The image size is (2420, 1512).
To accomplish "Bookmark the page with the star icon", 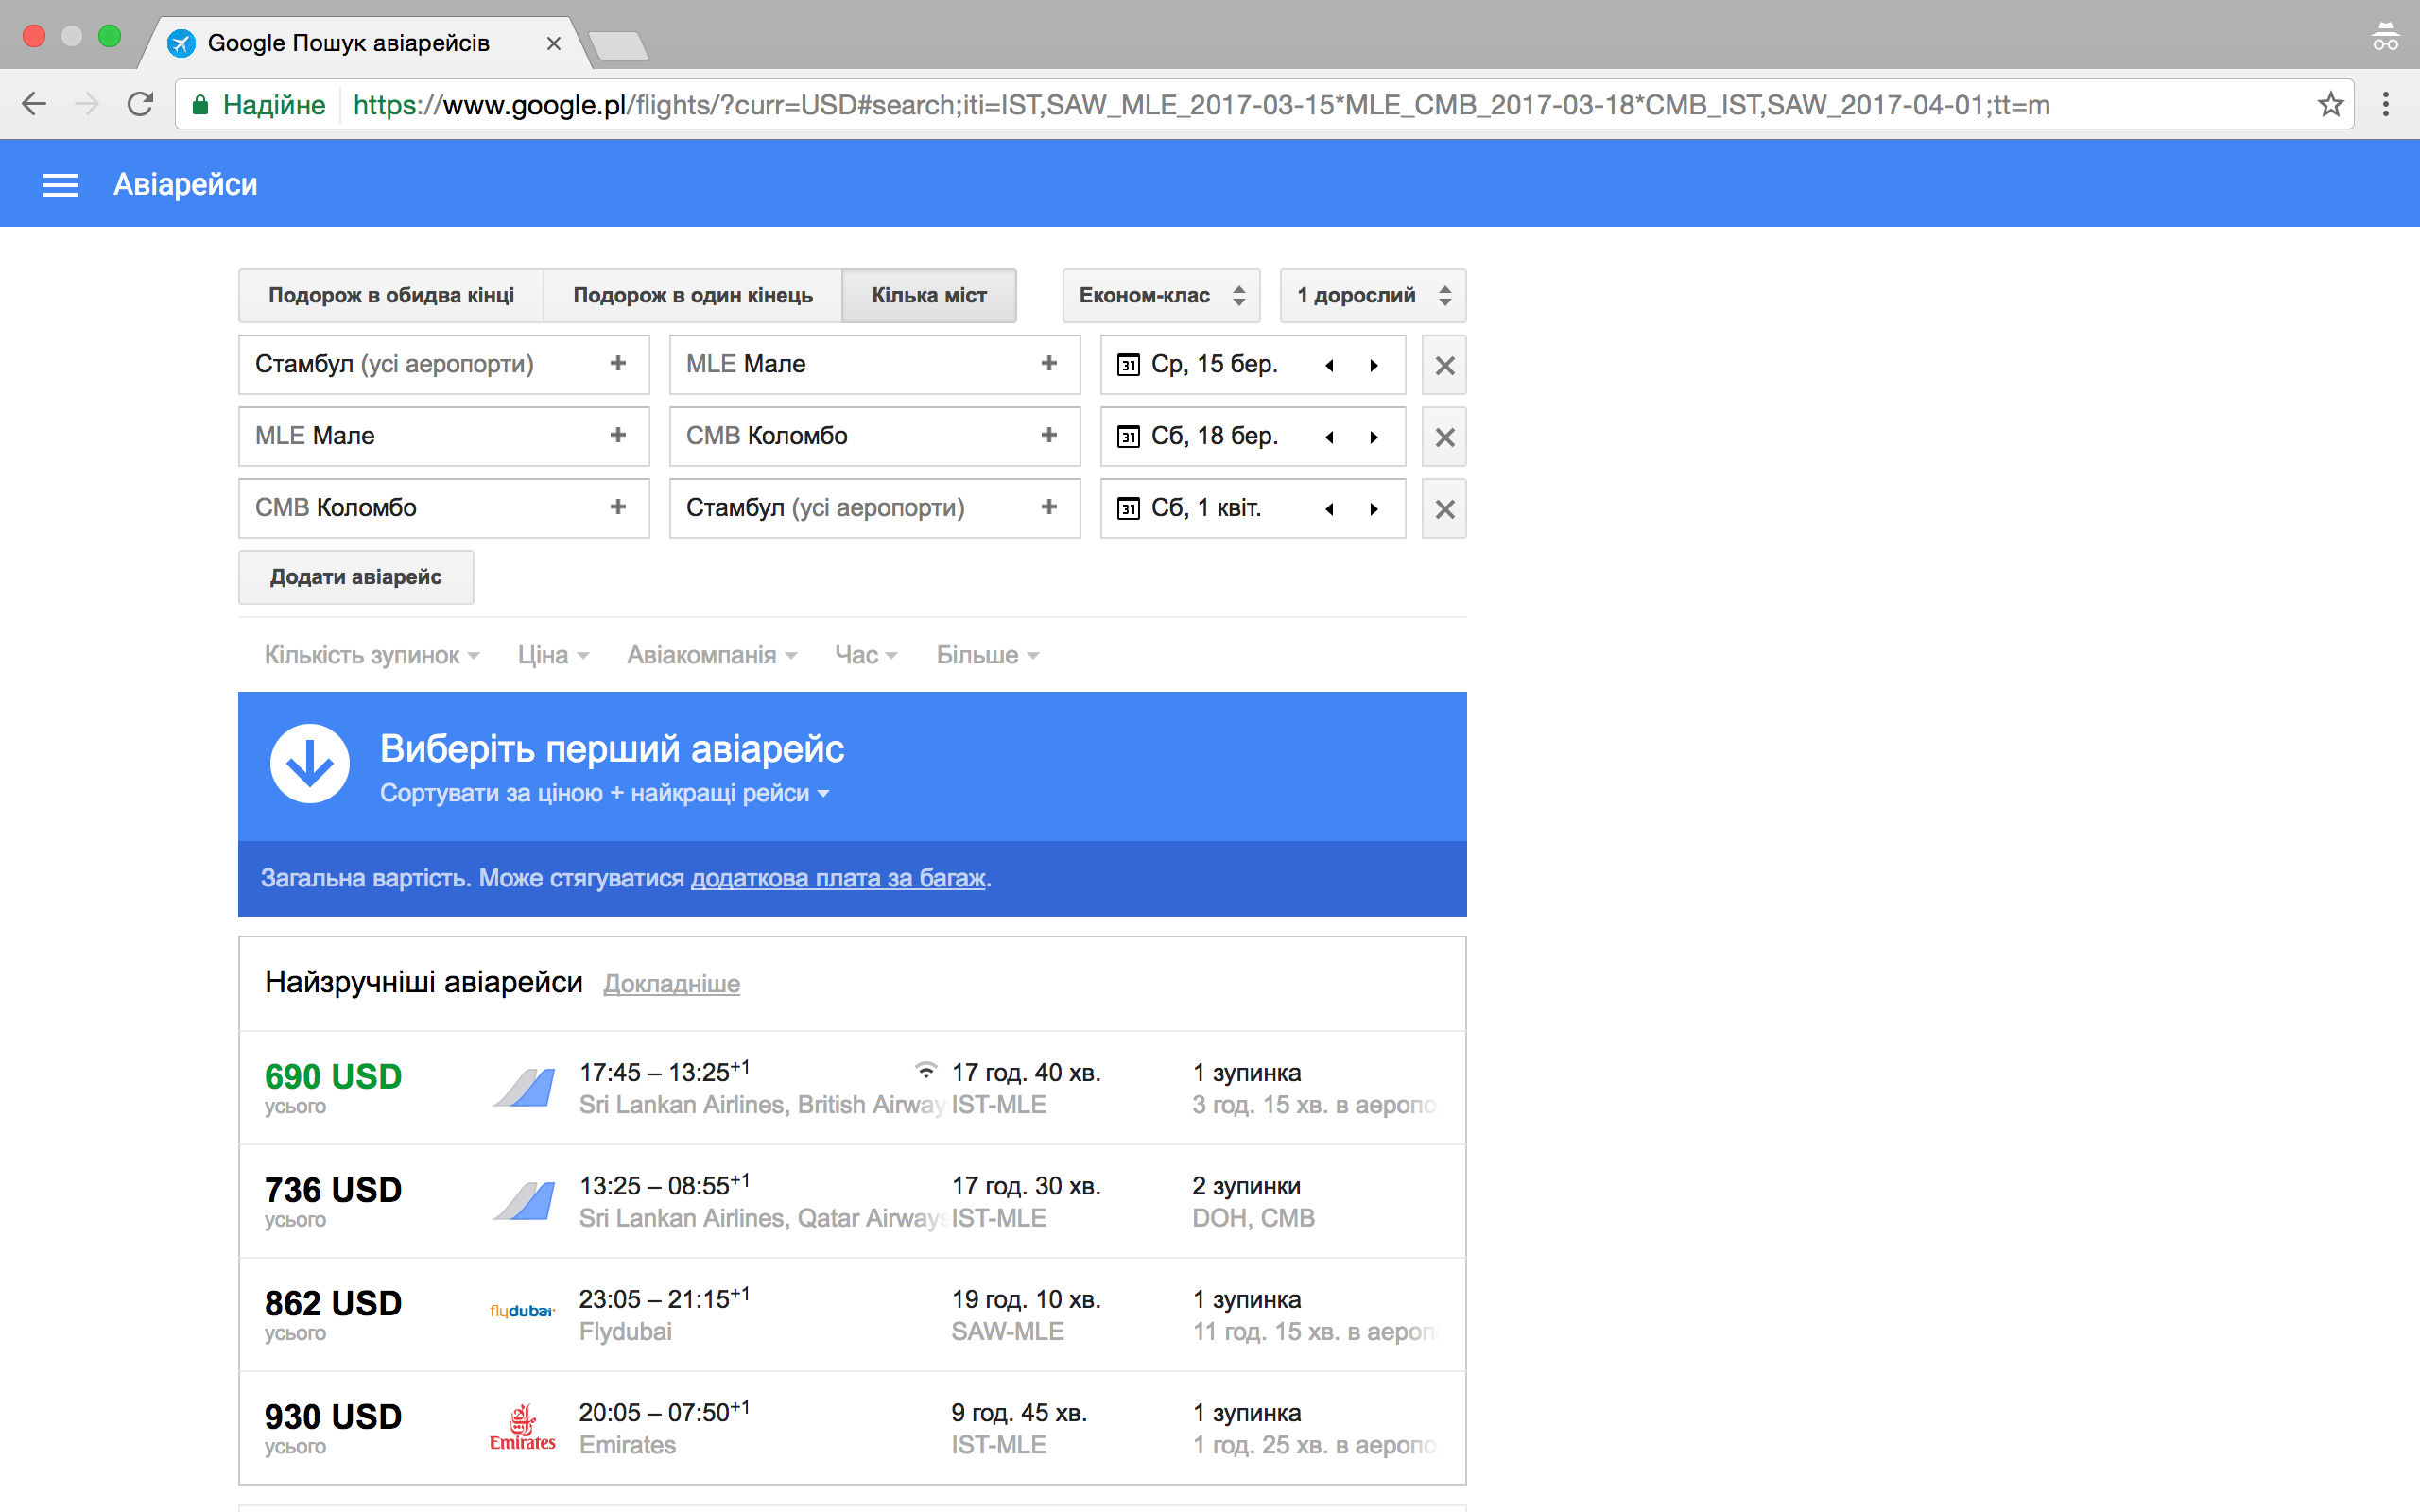I will [x=2330, y=104].
